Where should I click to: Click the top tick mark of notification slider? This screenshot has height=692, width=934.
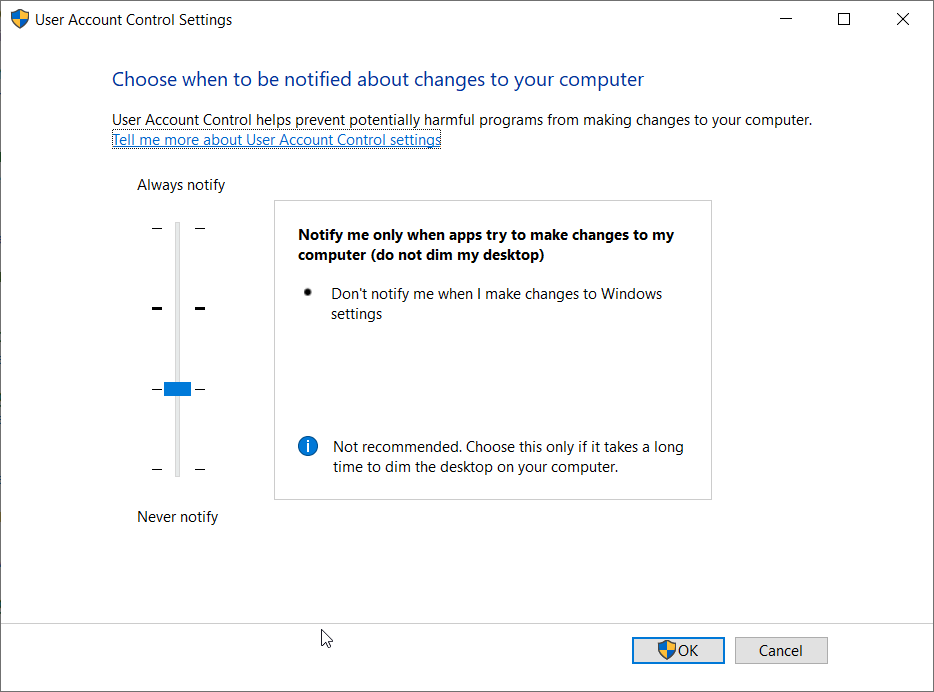178,228
